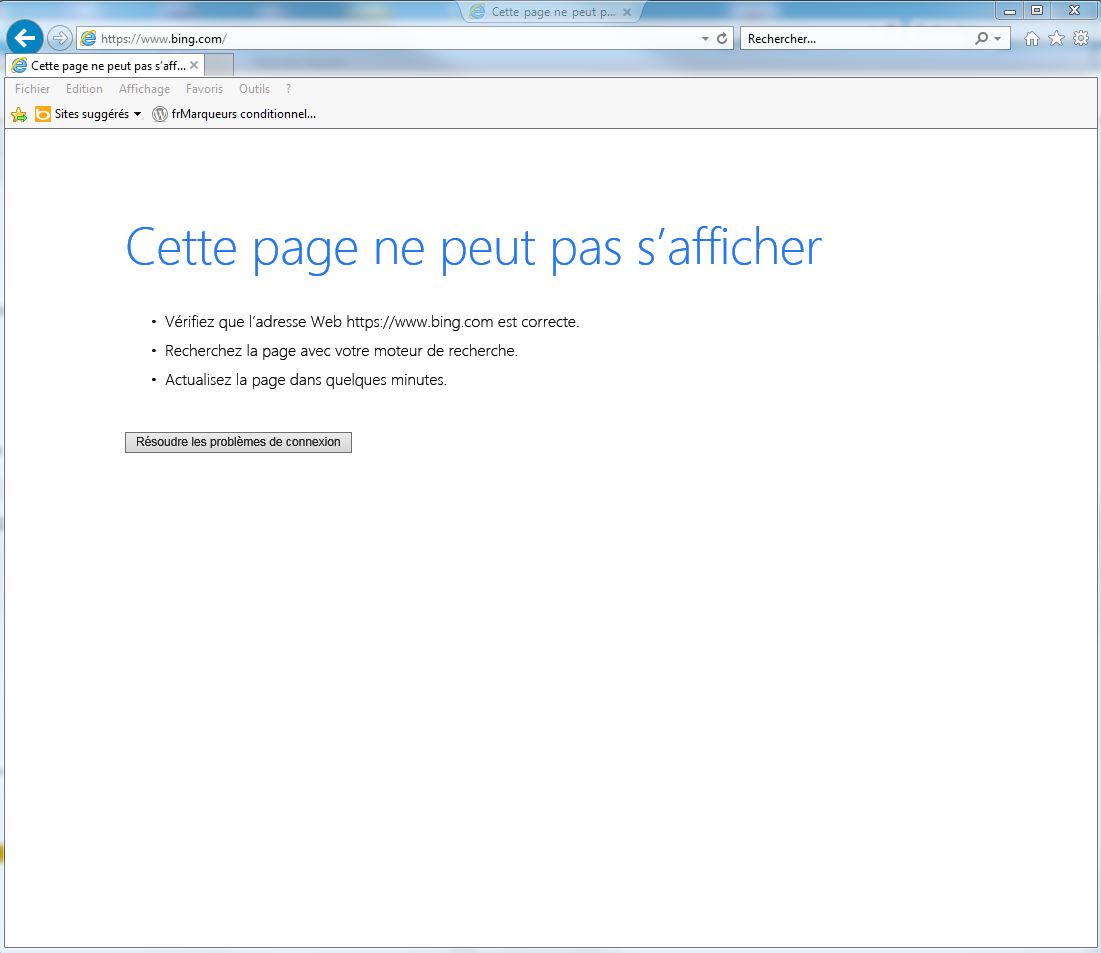Click Résoudre les problèmes de connexion button
1101x953 pixels.
[238, 442]
